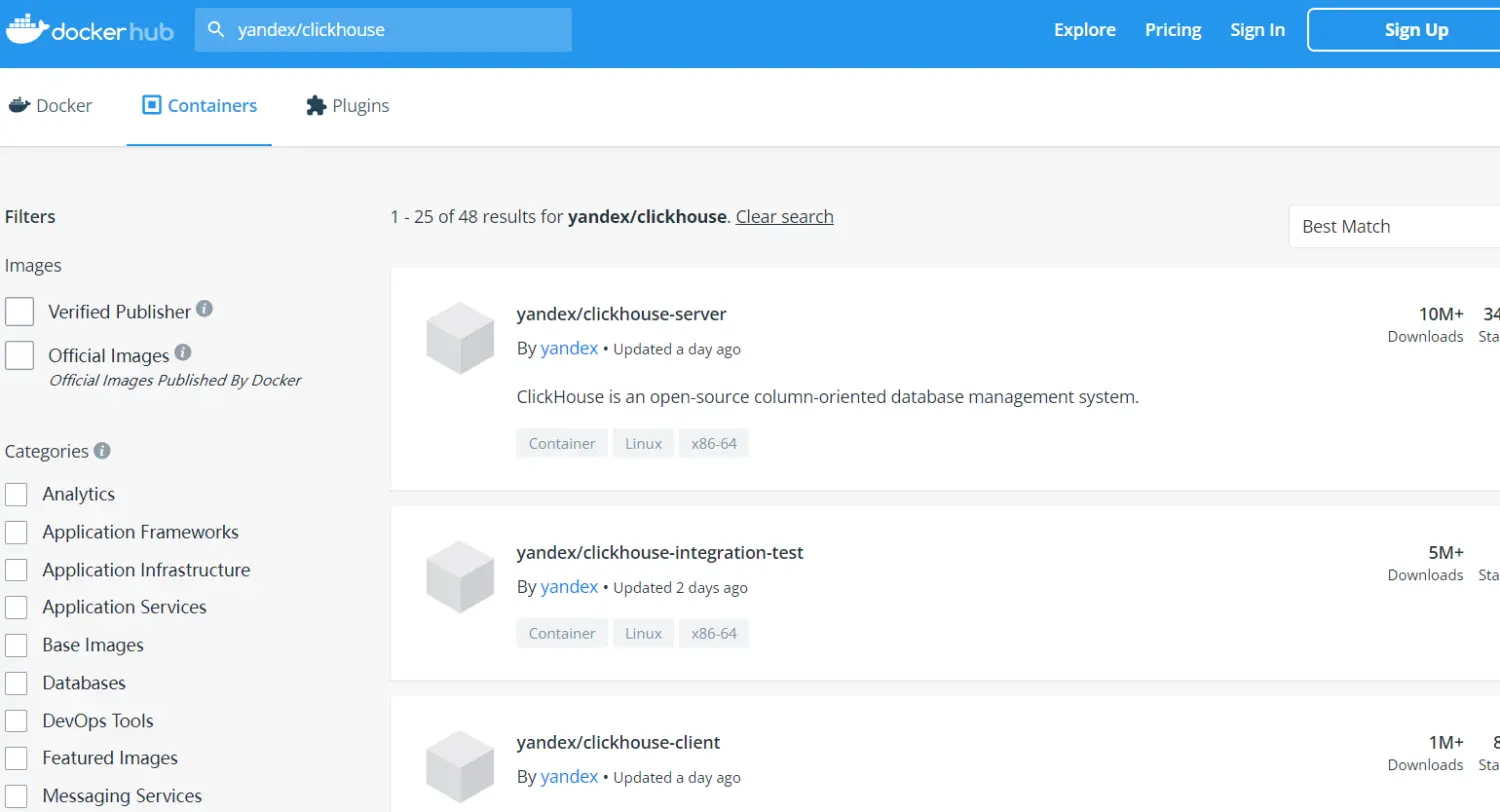Click Linux tag on clickhouse-integration-test card
1500x812 pixels.
643,633
